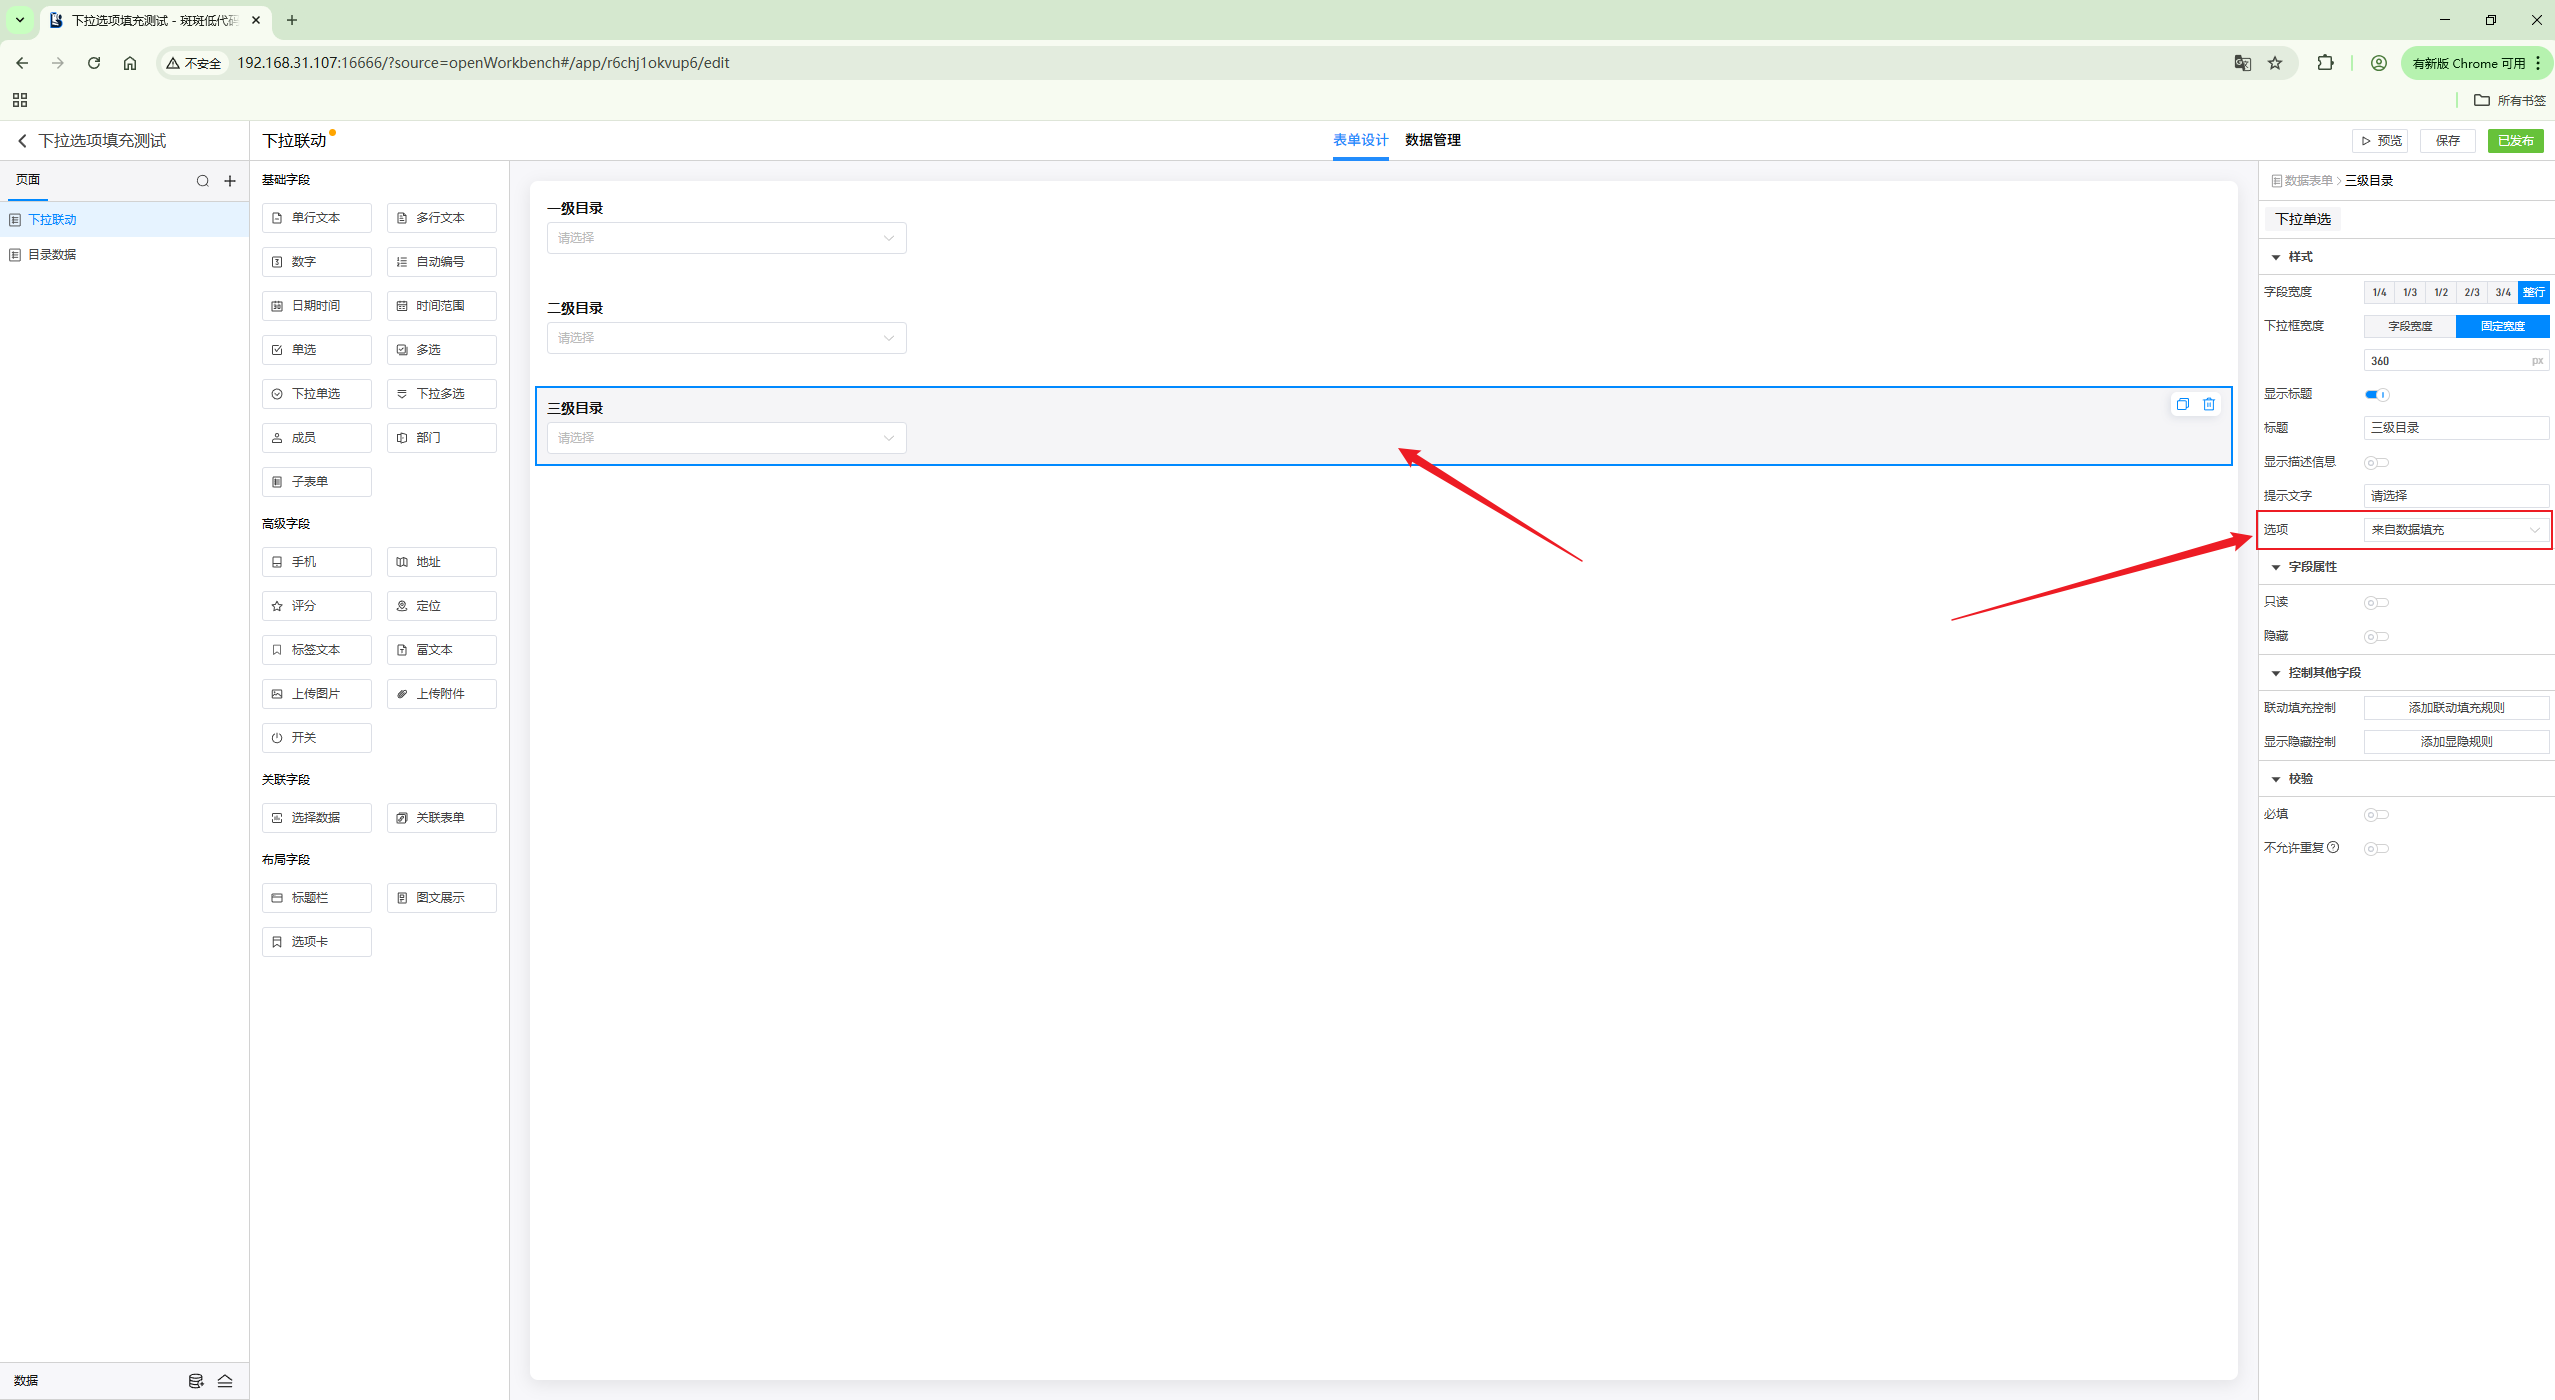Turn on the 必填 switch
This screenshot has width=2555, height=1400.
tap(2376, 814)
